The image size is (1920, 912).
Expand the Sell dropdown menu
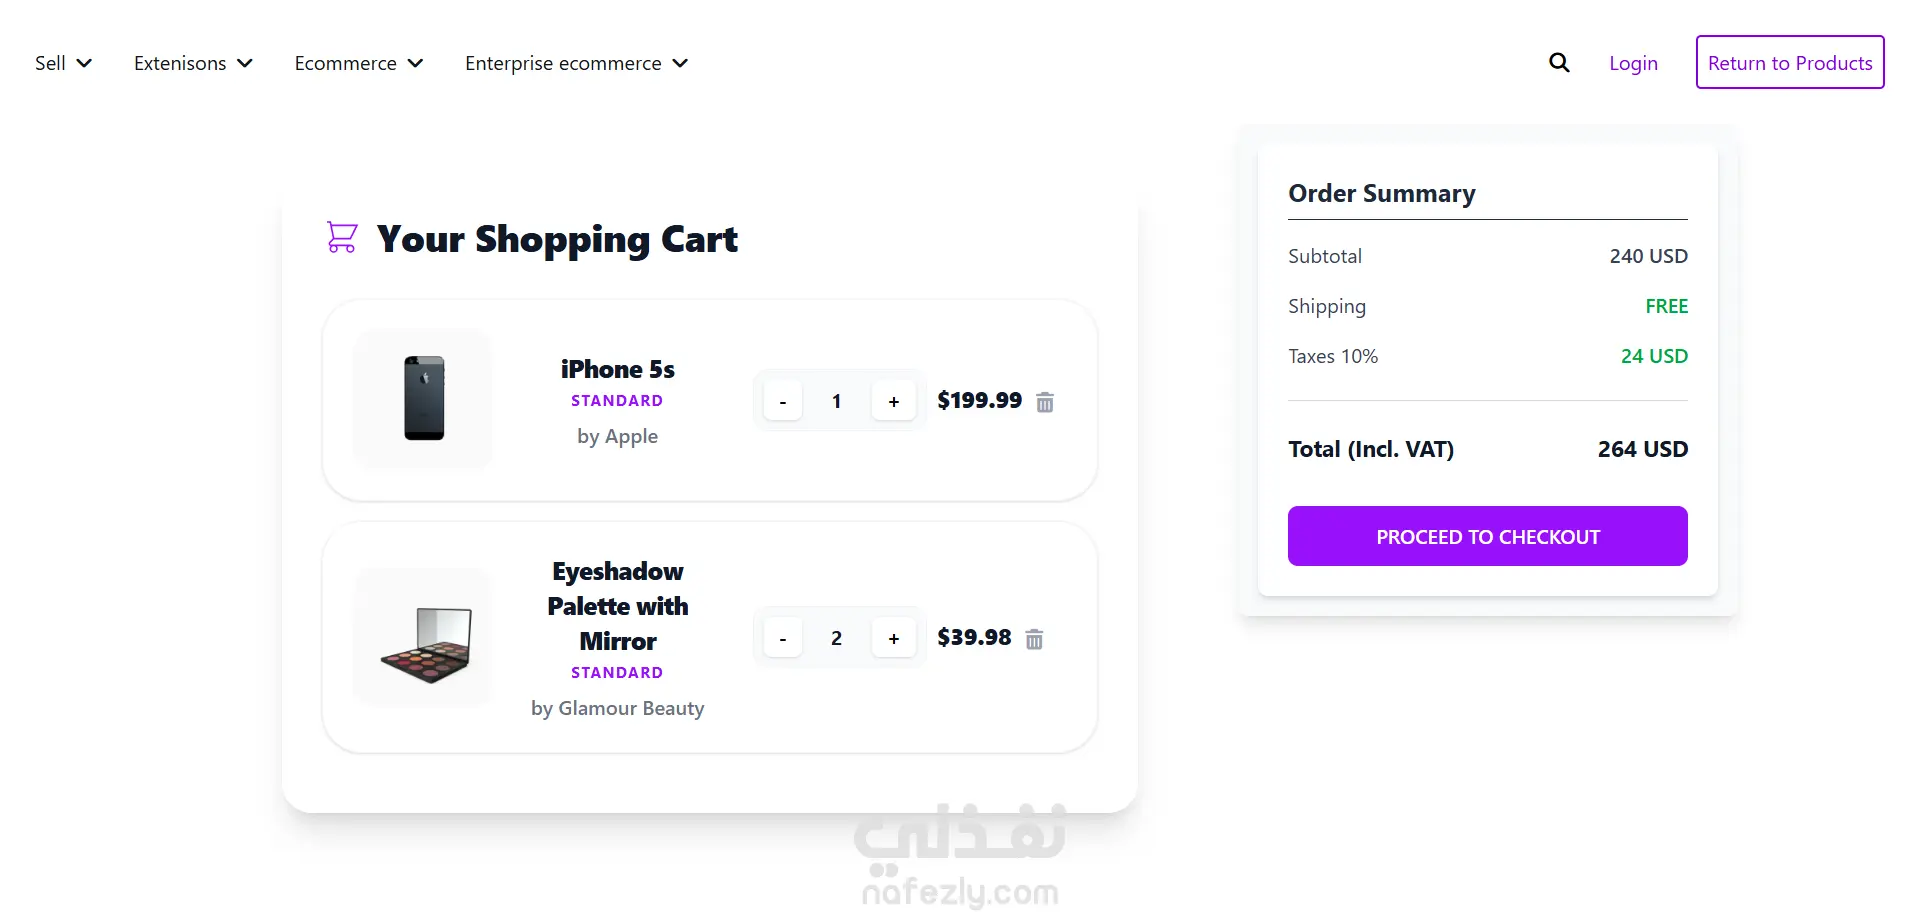coord(63,63)
